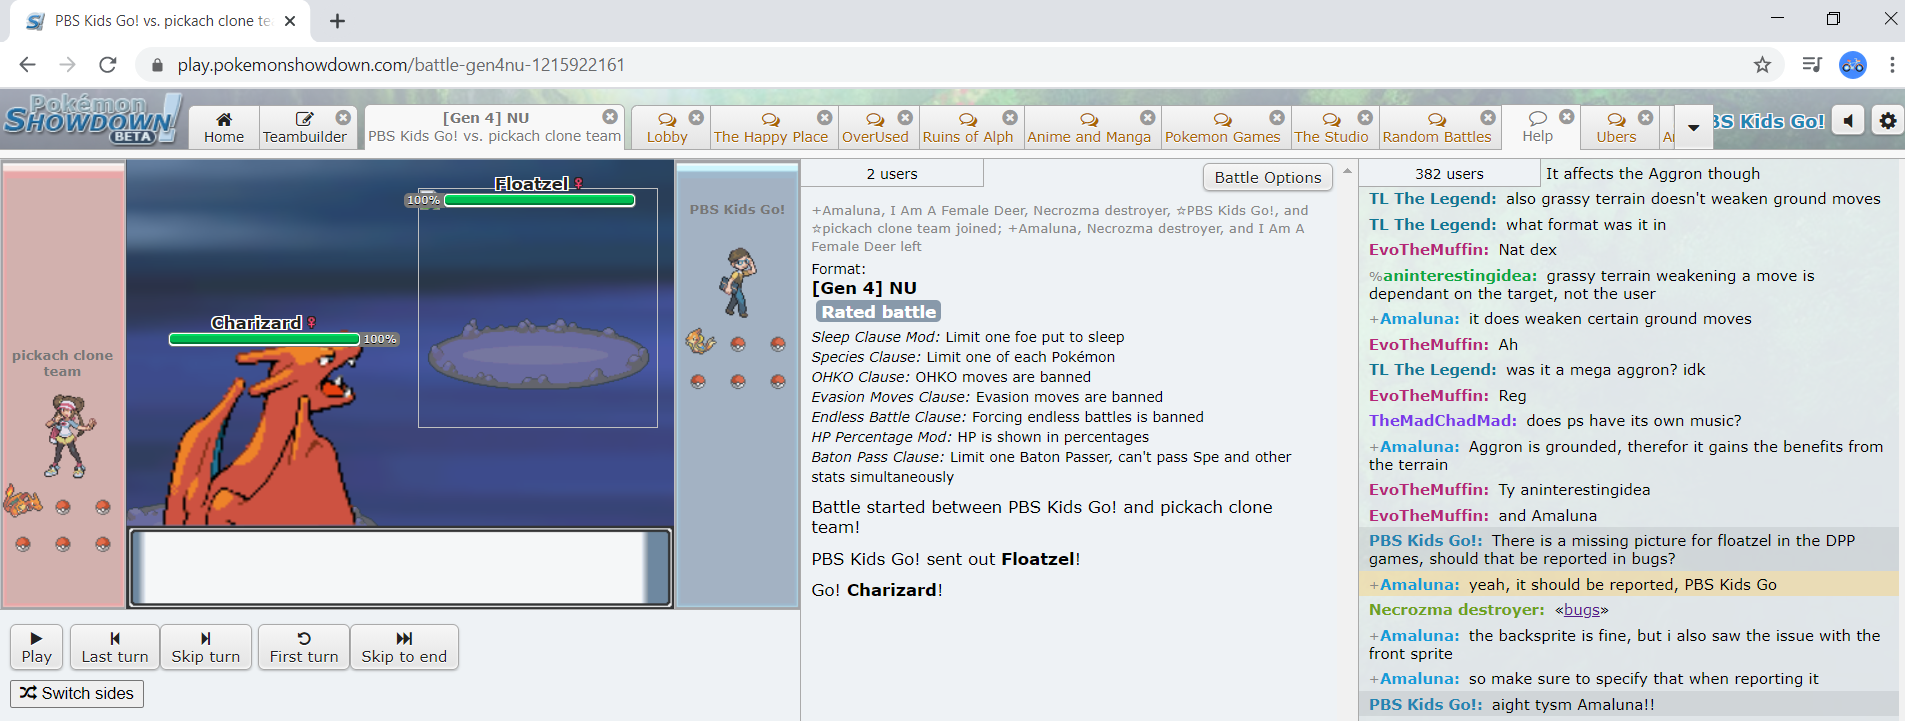Play the battle replay
Viewport: 1905px width, 721px height.
36,647
